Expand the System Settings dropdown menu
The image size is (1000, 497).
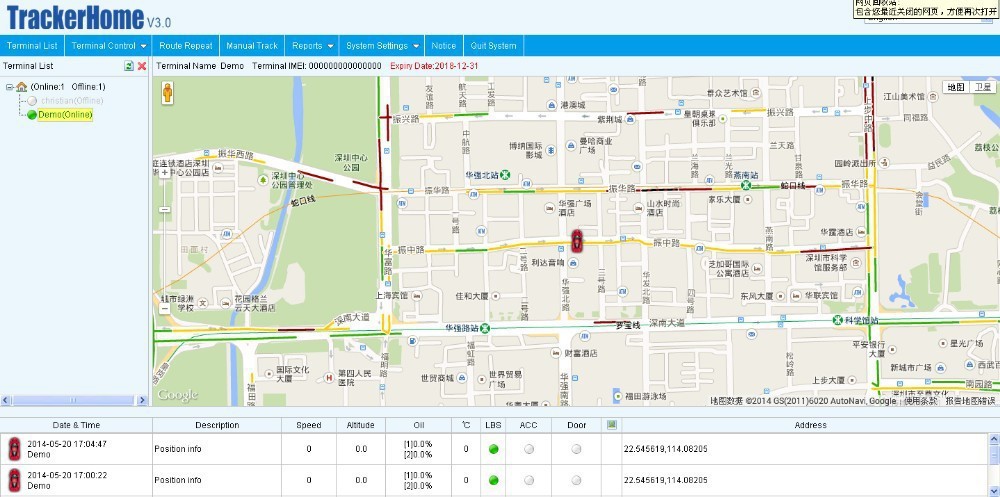[x=383, y=46]
